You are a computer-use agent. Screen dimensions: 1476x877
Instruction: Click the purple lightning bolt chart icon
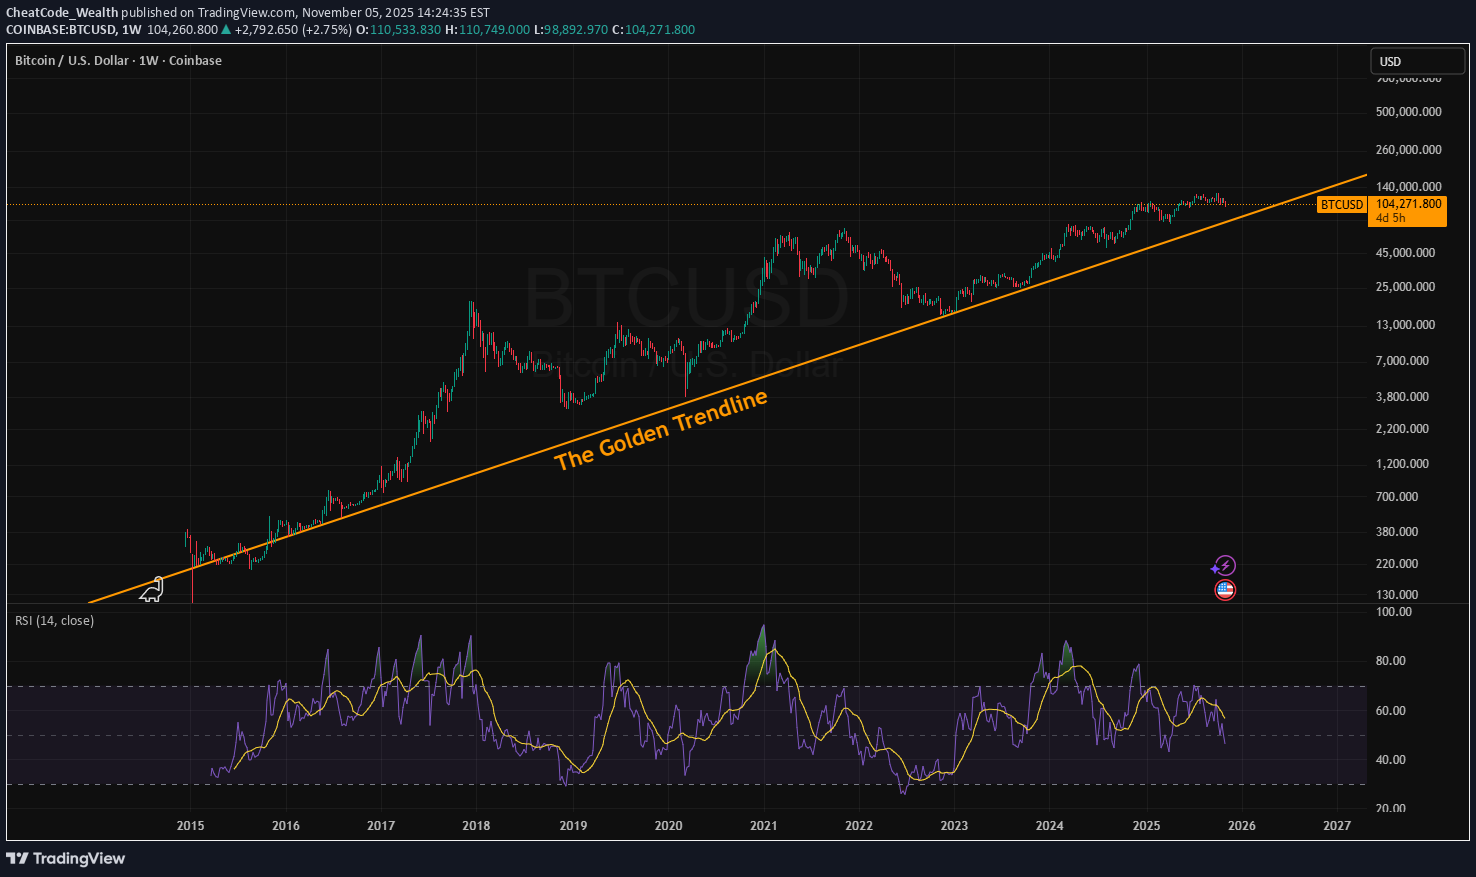[x=1225, y=565]
